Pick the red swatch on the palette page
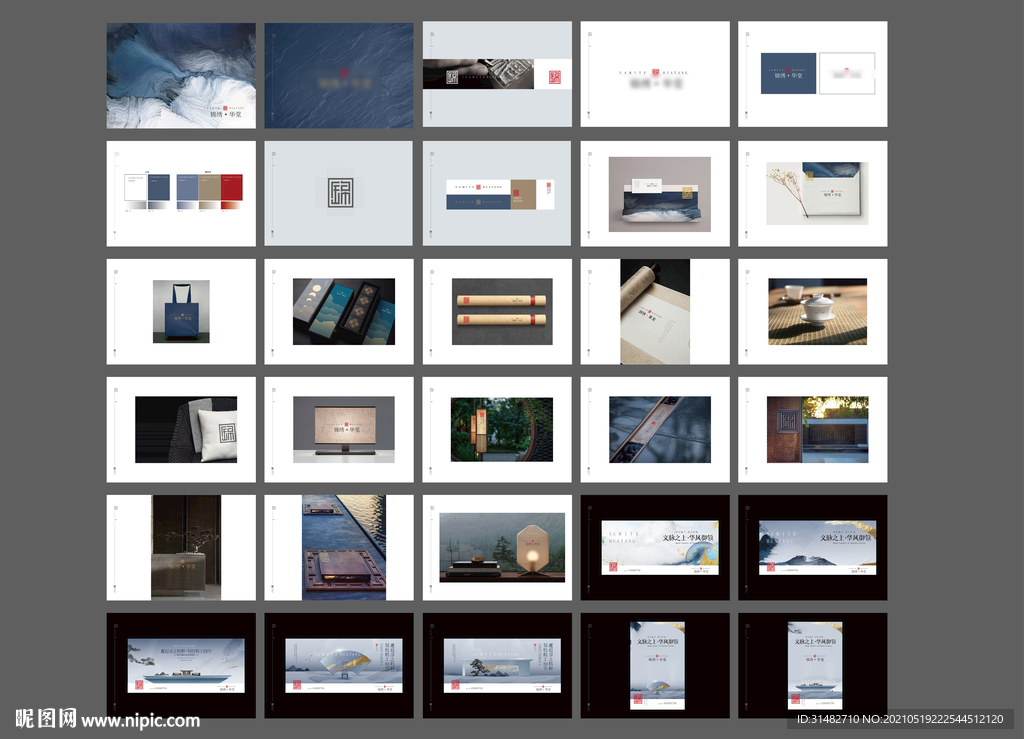This screenshot has height=739, width=1024. coord(231,187)
